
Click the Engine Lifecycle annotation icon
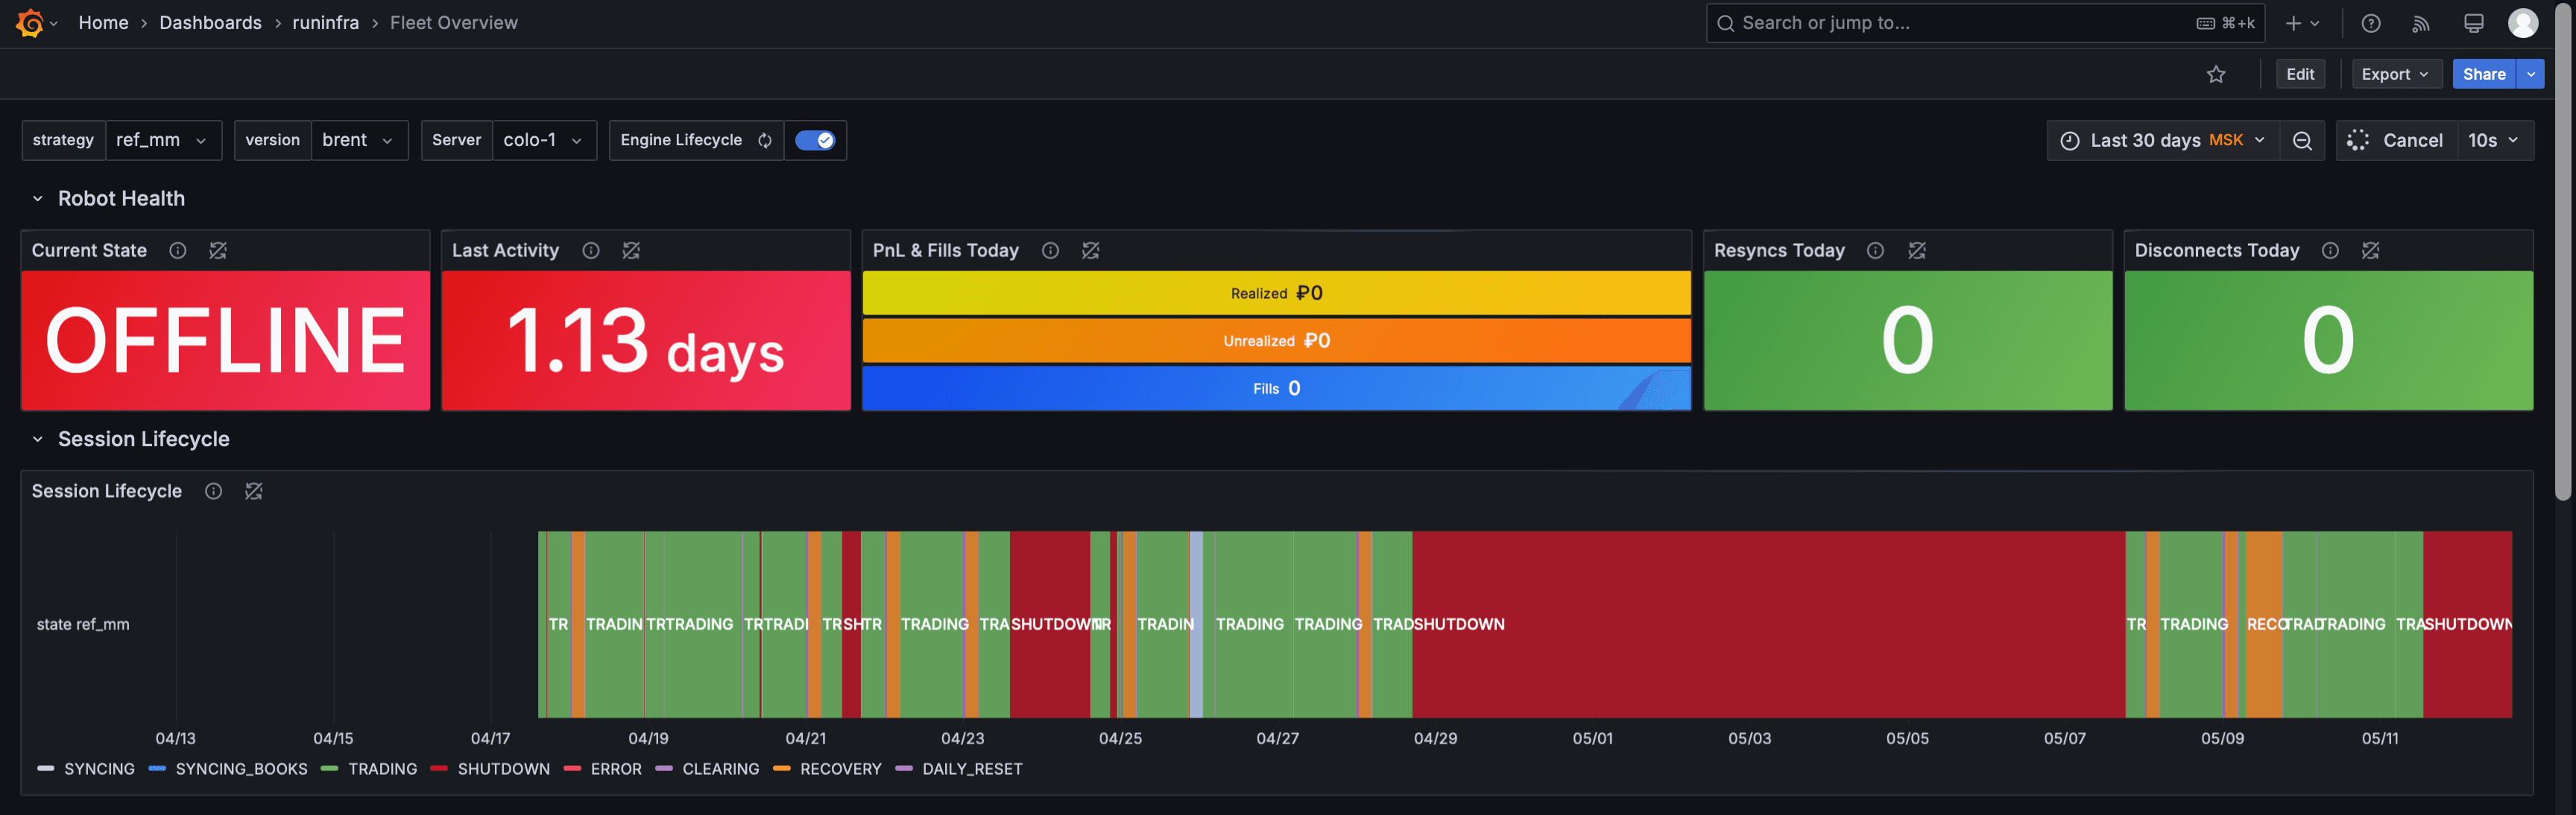point(765,141)
